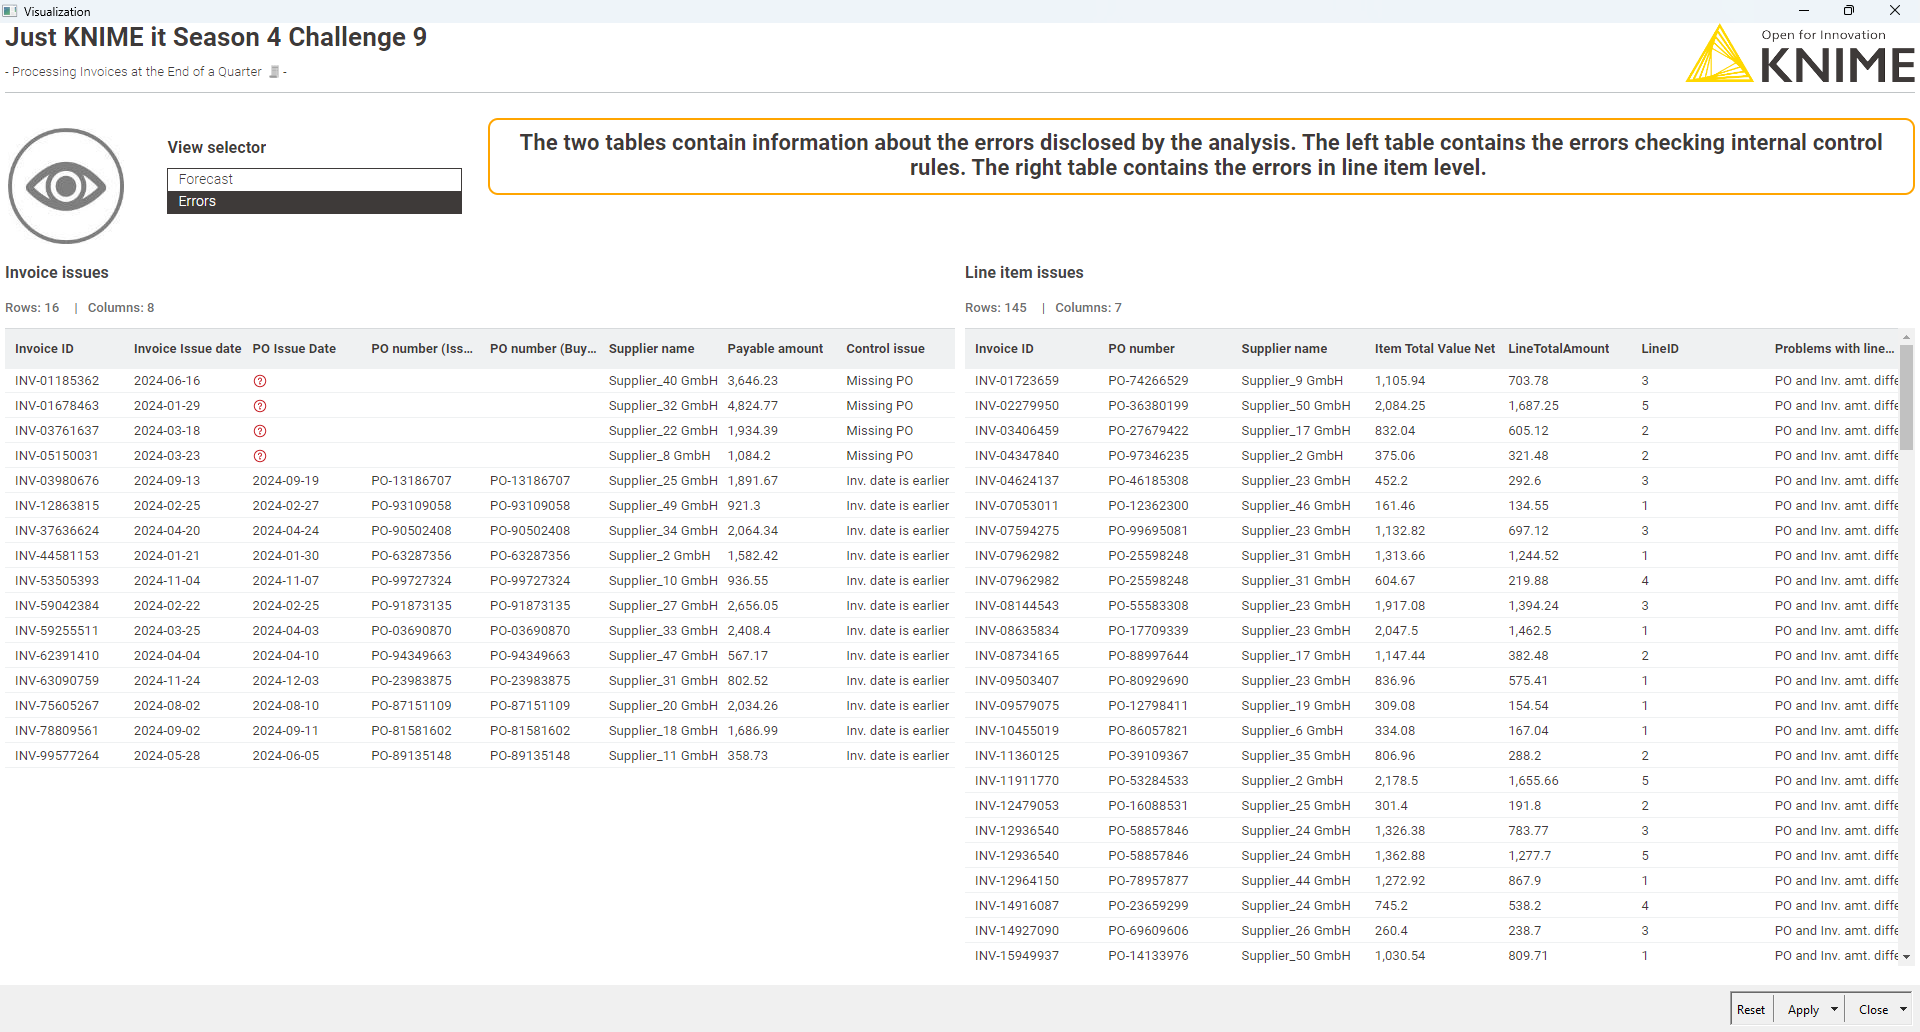Screen dimensions: 1920x1032
Task: Sort Line item issues by Invoice ID
Action: [x=1004, y=349]
